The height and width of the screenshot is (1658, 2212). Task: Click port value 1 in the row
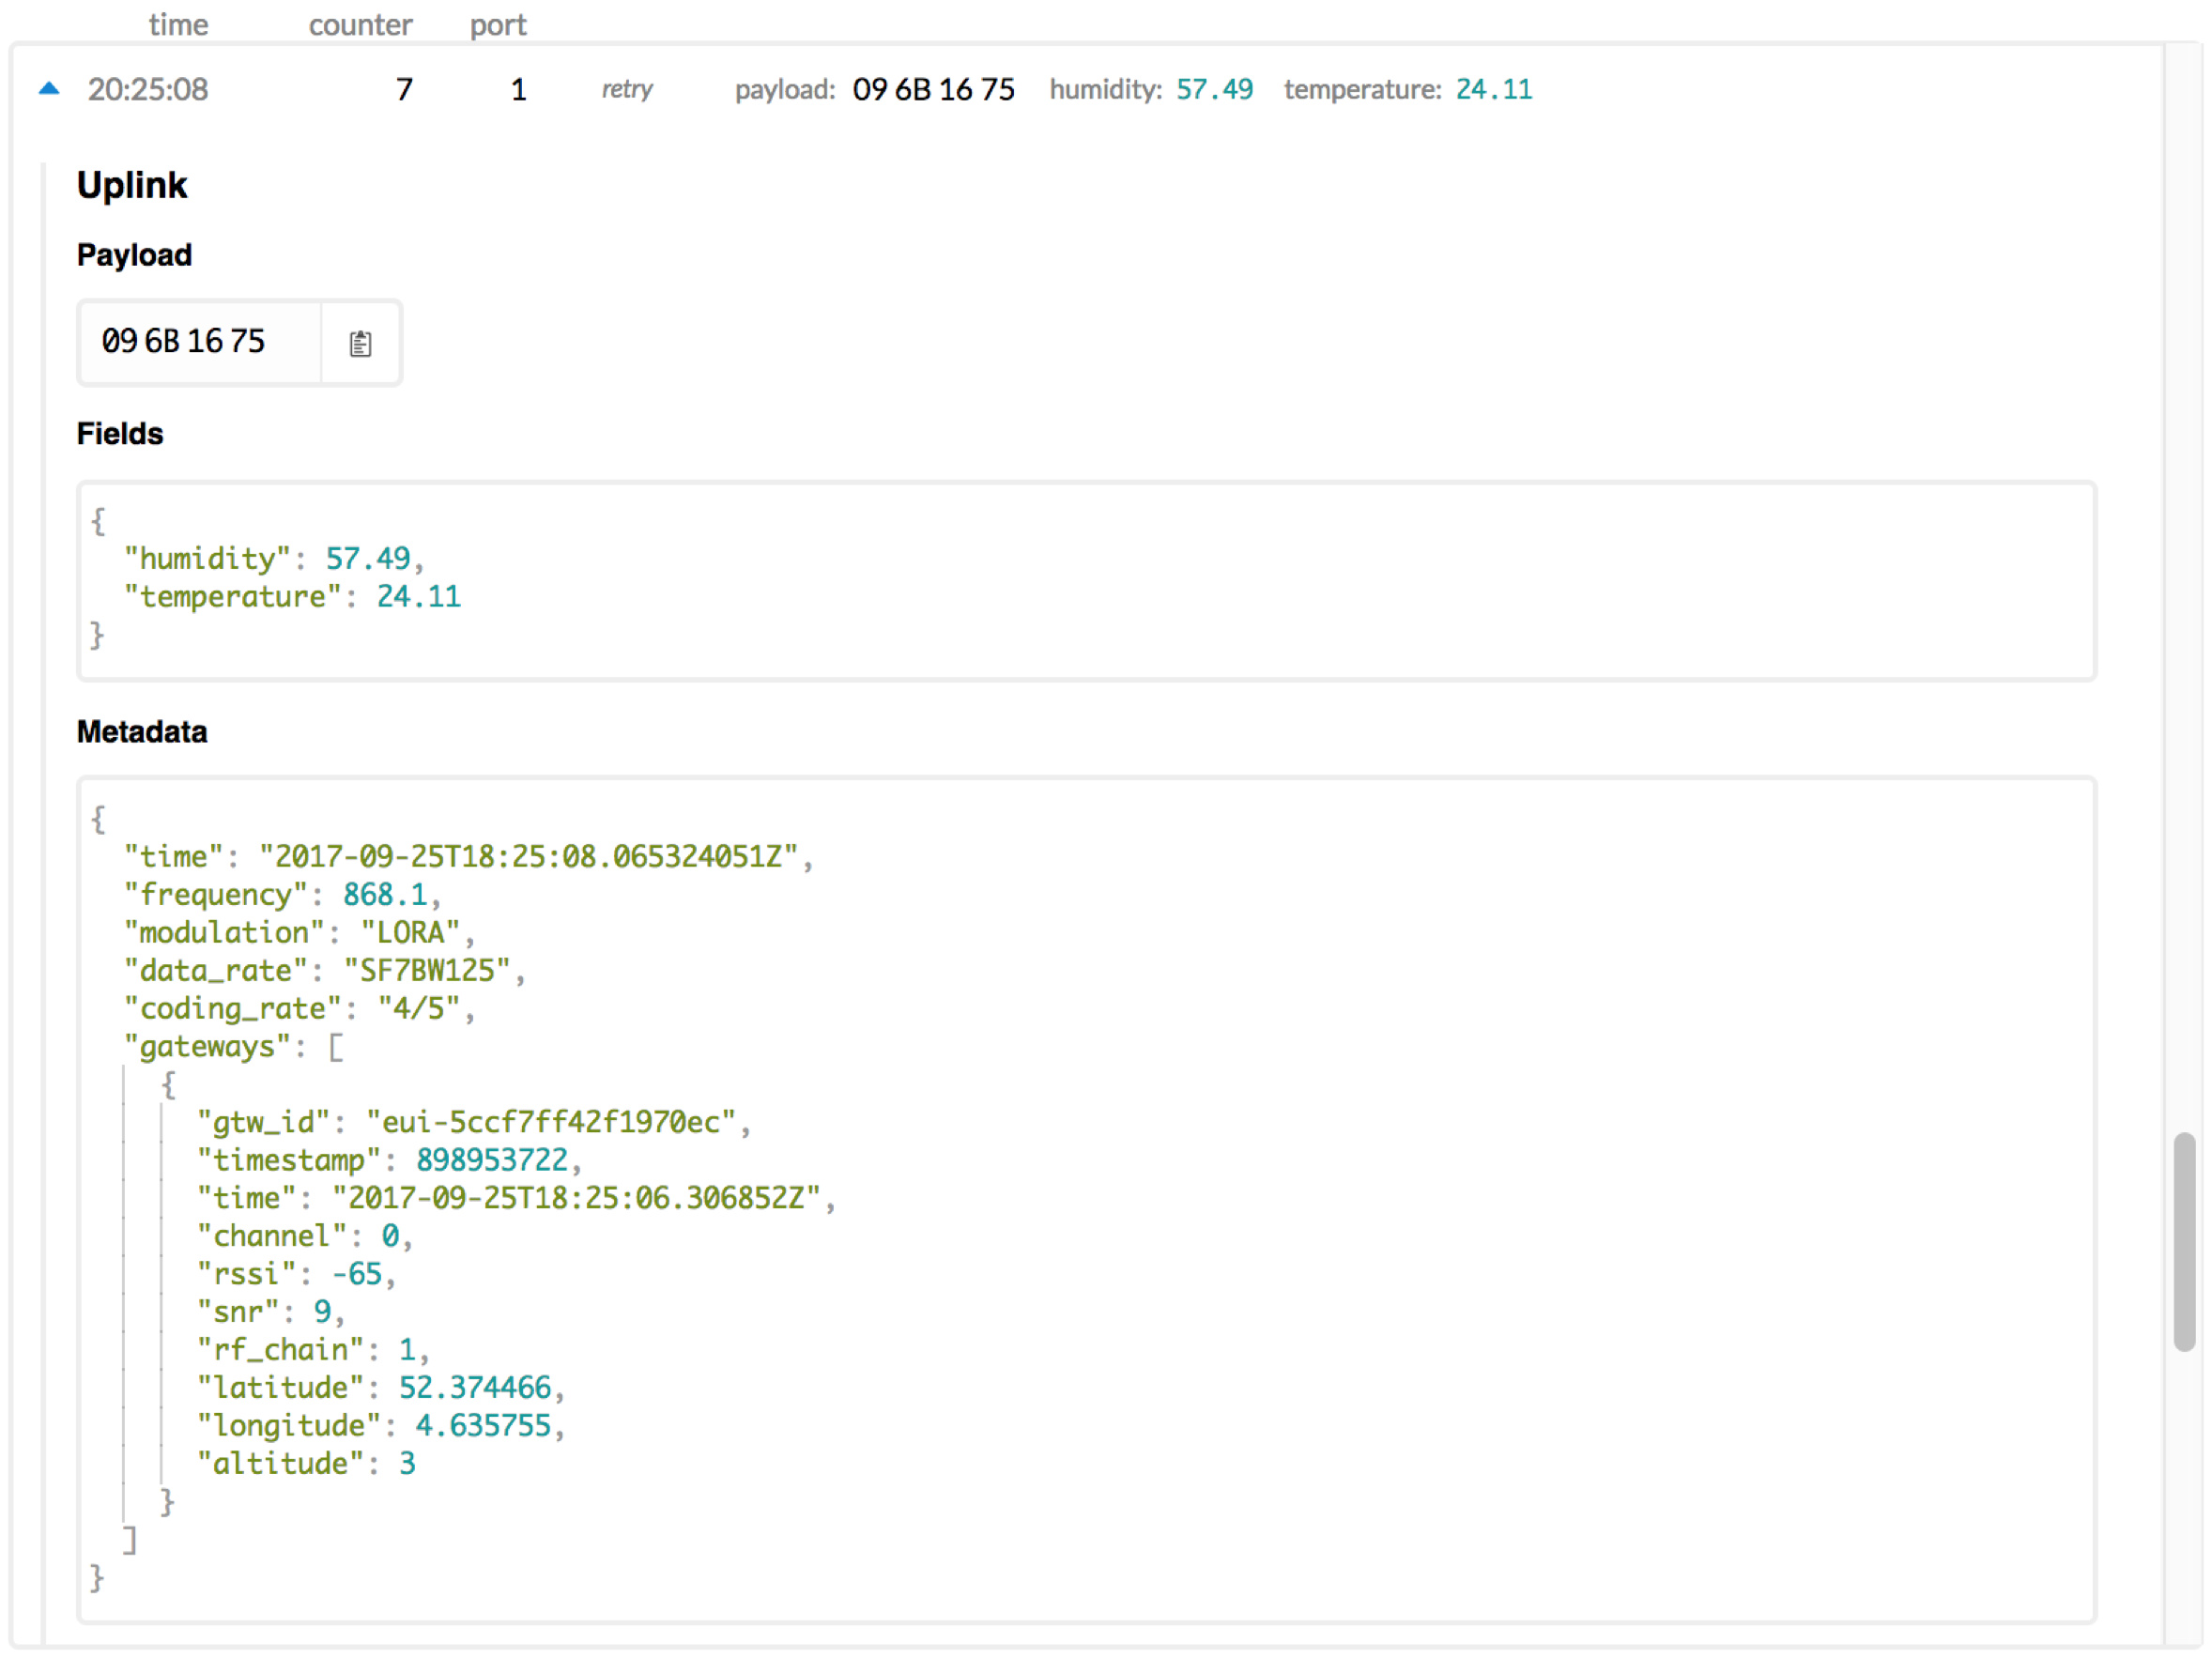pyautogui.click(x=518, y=89)
